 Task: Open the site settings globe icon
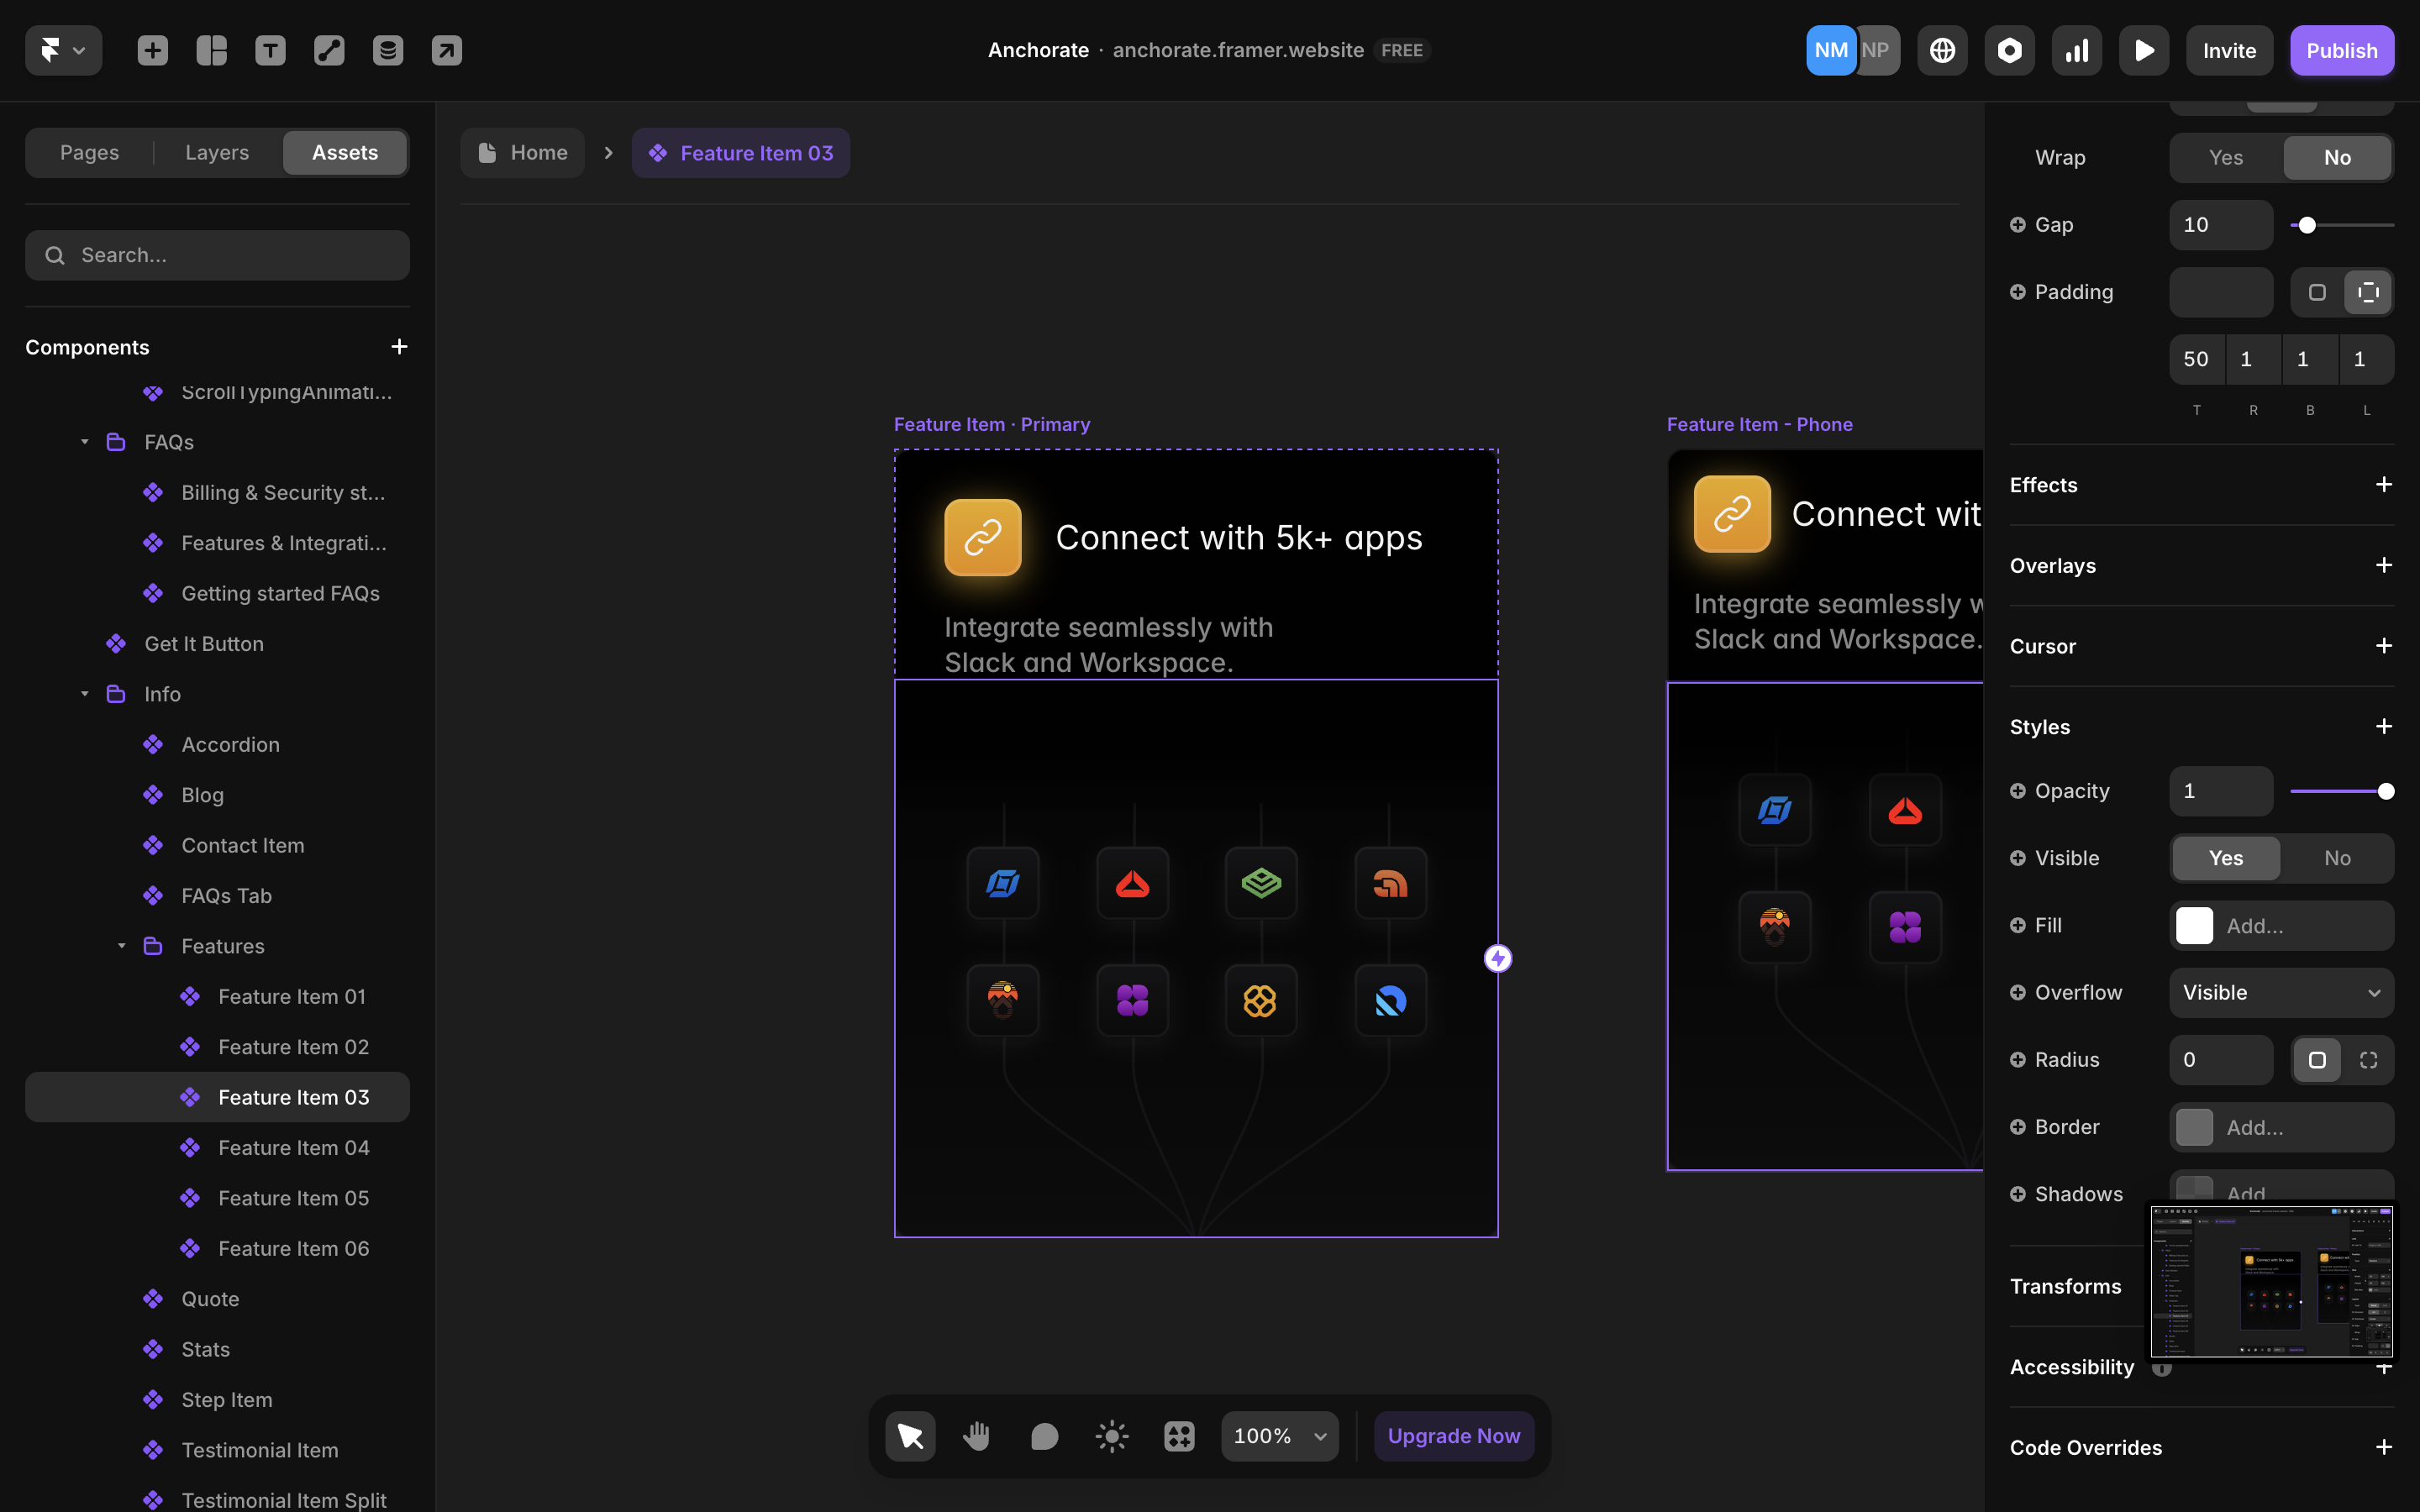1941,49
